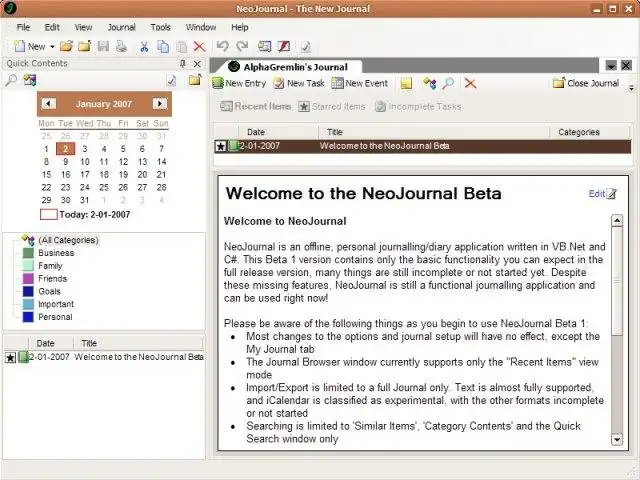Open the File menu
640x480 pixels.
coord(23,27)
